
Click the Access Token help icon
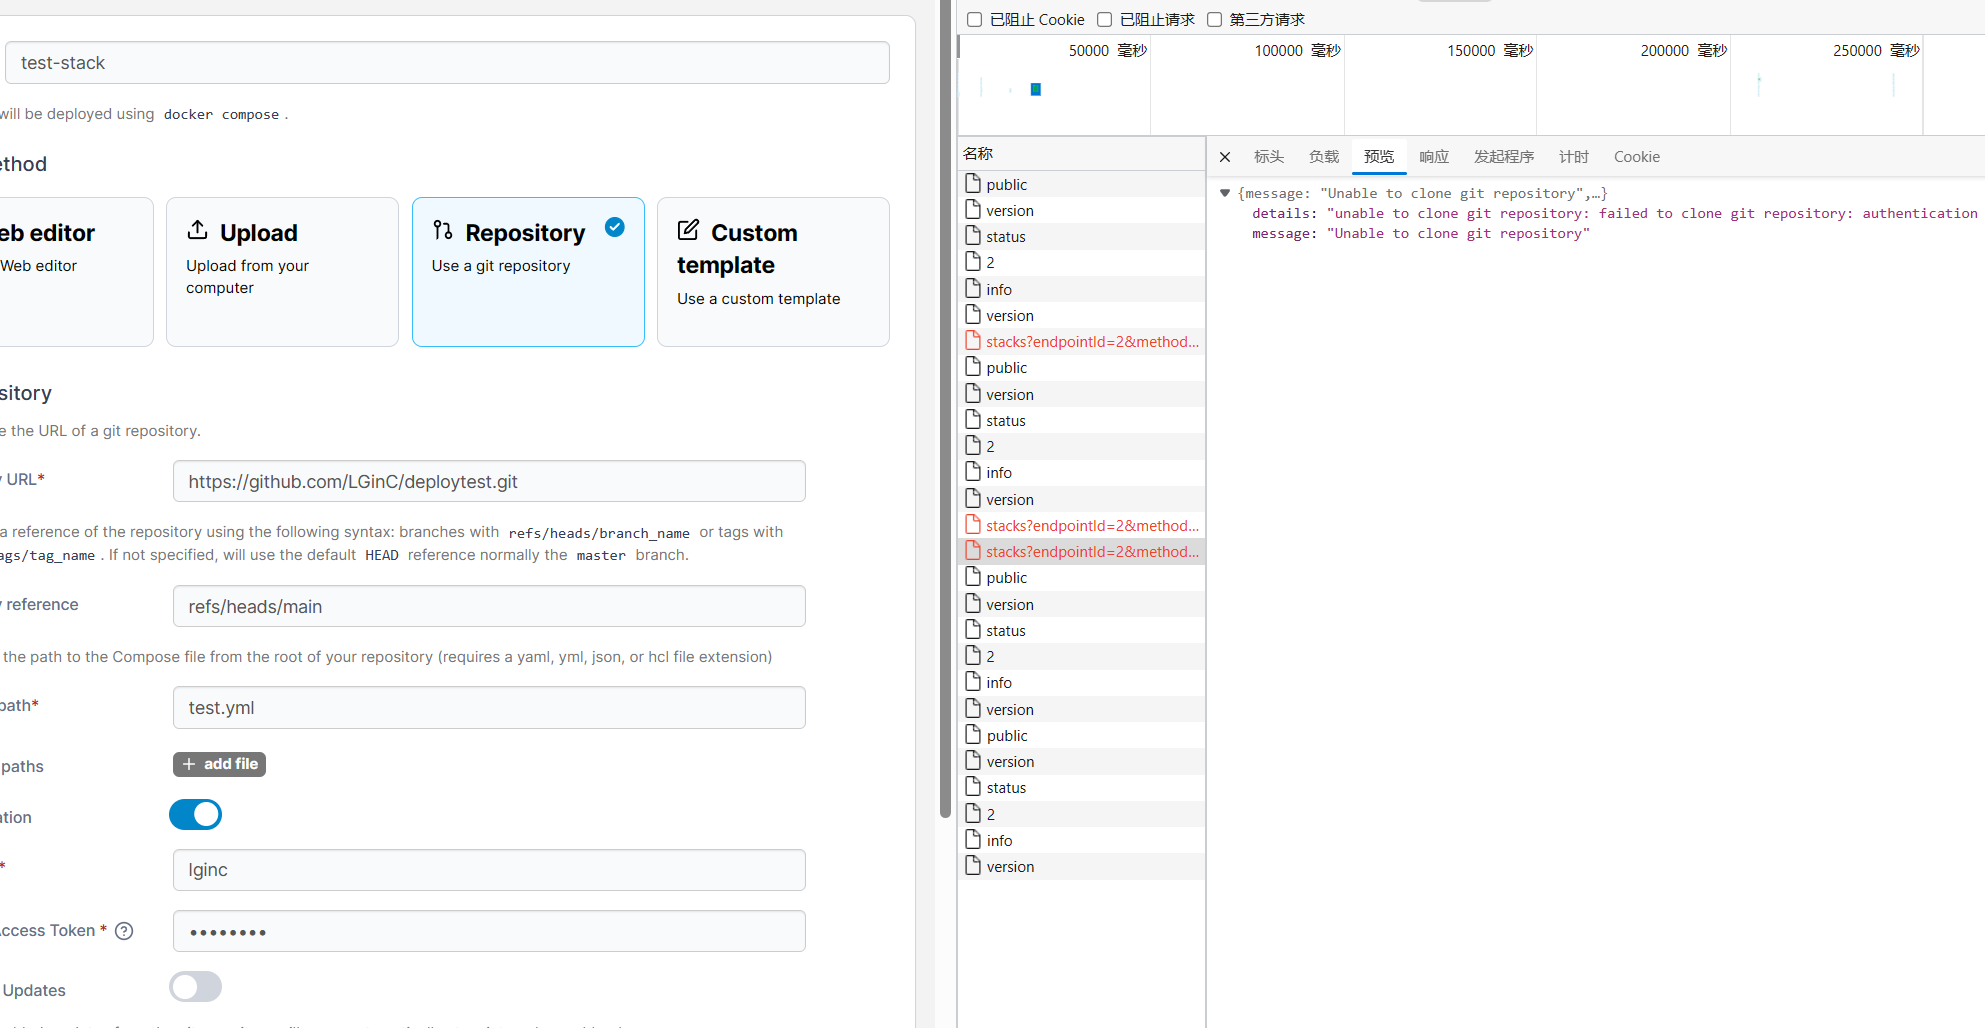tap(124, 930)
